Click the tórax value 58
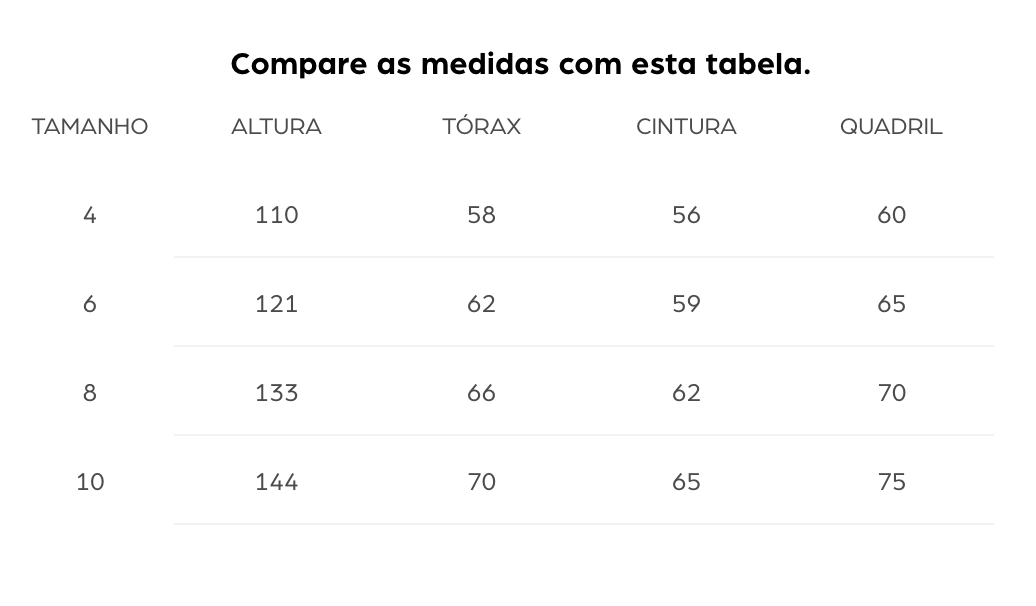The image size is (1036, 606). point(481,215)
